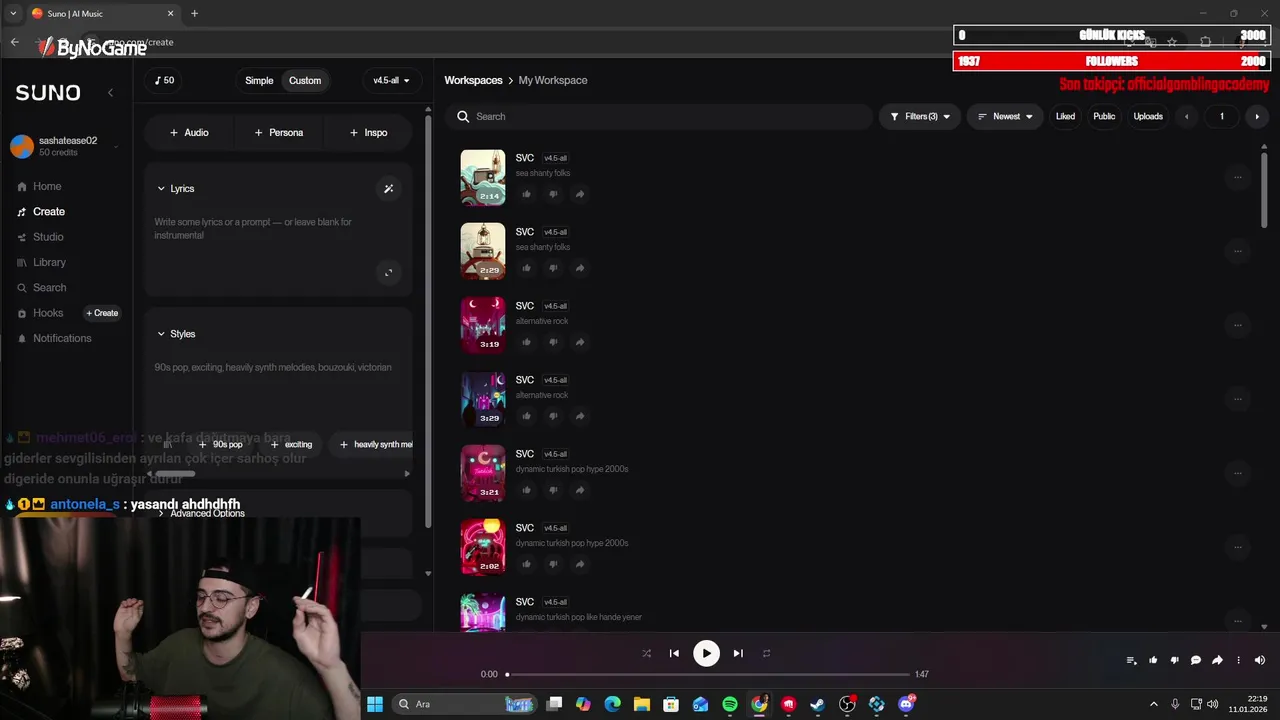The image size is (1280, 720).
Task: Open more options for the 2:14 song row
Action: (x=1237, y=177)
